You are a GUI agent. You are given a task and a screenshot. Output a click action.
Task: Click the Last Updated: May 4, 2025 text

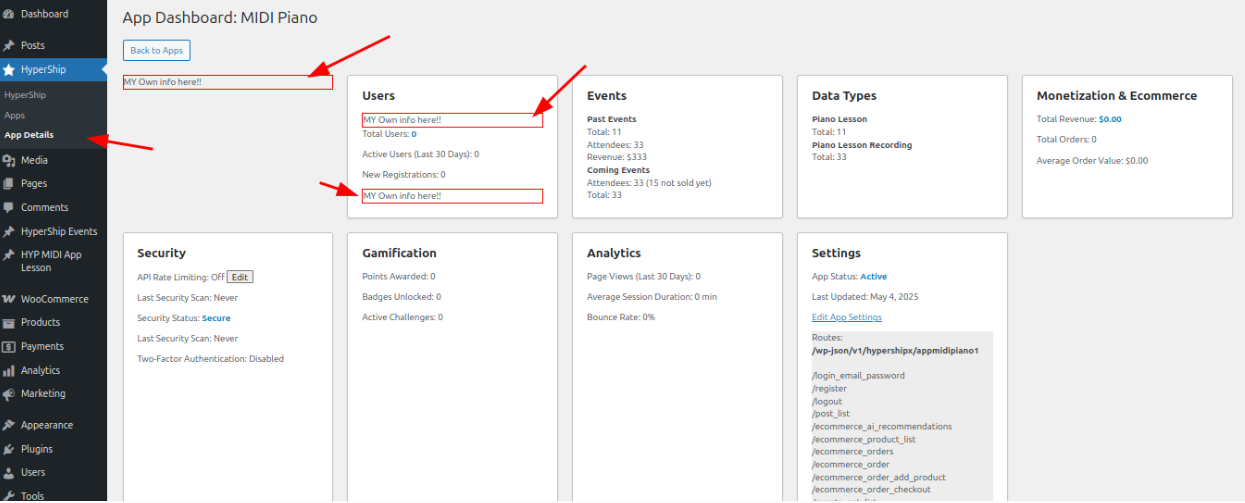[x=866, y=297]
